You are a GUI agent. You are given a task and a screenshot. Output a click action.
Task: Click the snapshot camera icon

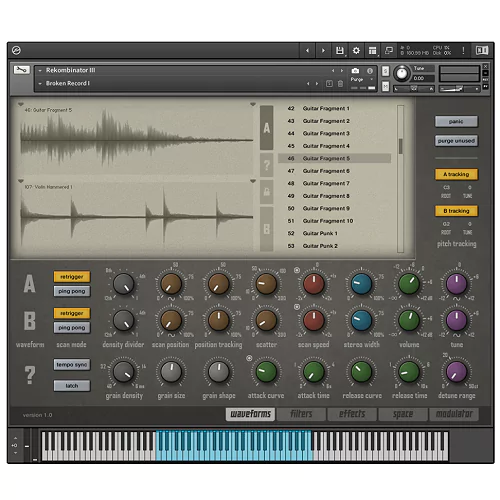tap(355, 71)
